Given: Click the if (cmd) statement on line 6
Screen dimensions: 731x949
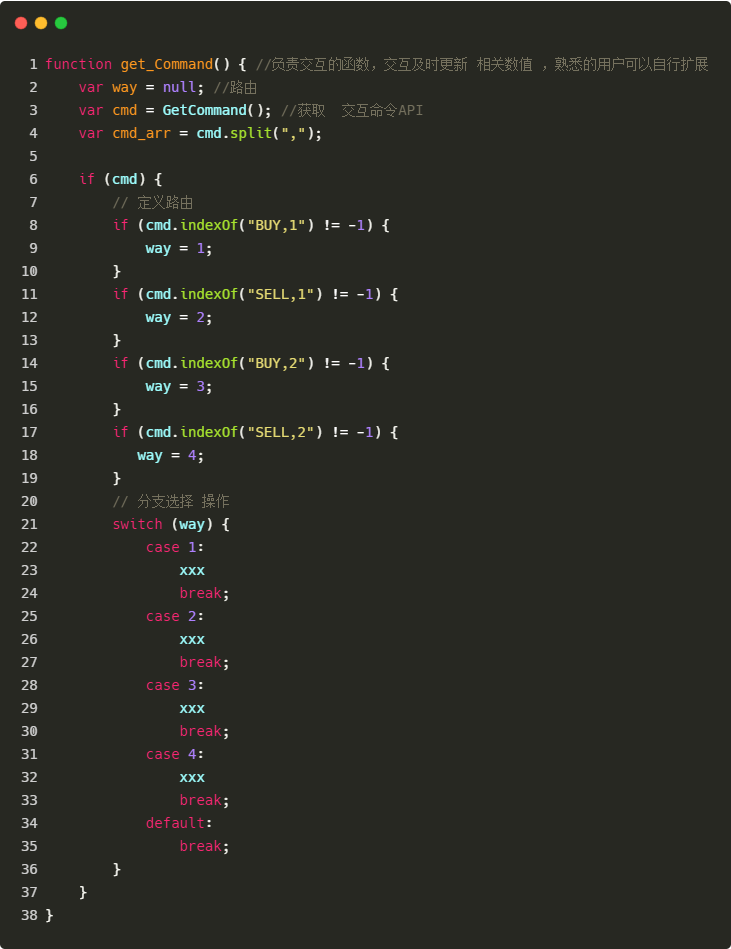Looking at the screenshot, I should click(120, 179).
